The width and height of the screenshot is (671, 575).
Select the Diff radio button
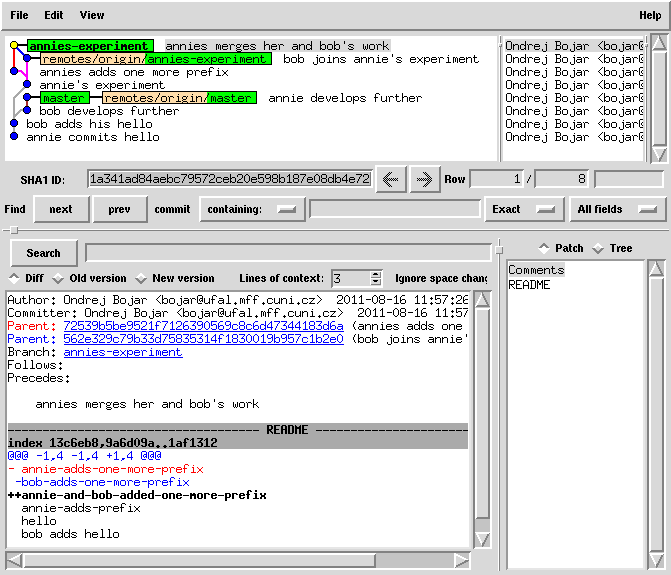[14, 278]
